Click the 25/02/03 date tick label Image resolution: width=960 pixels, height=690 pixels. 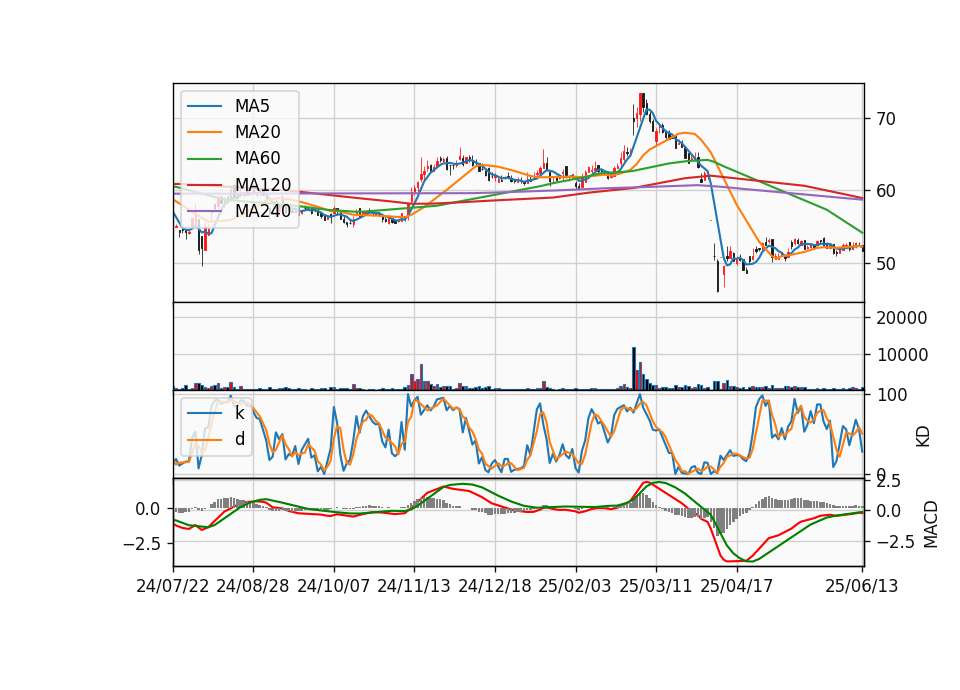click(x=575, y=586)
